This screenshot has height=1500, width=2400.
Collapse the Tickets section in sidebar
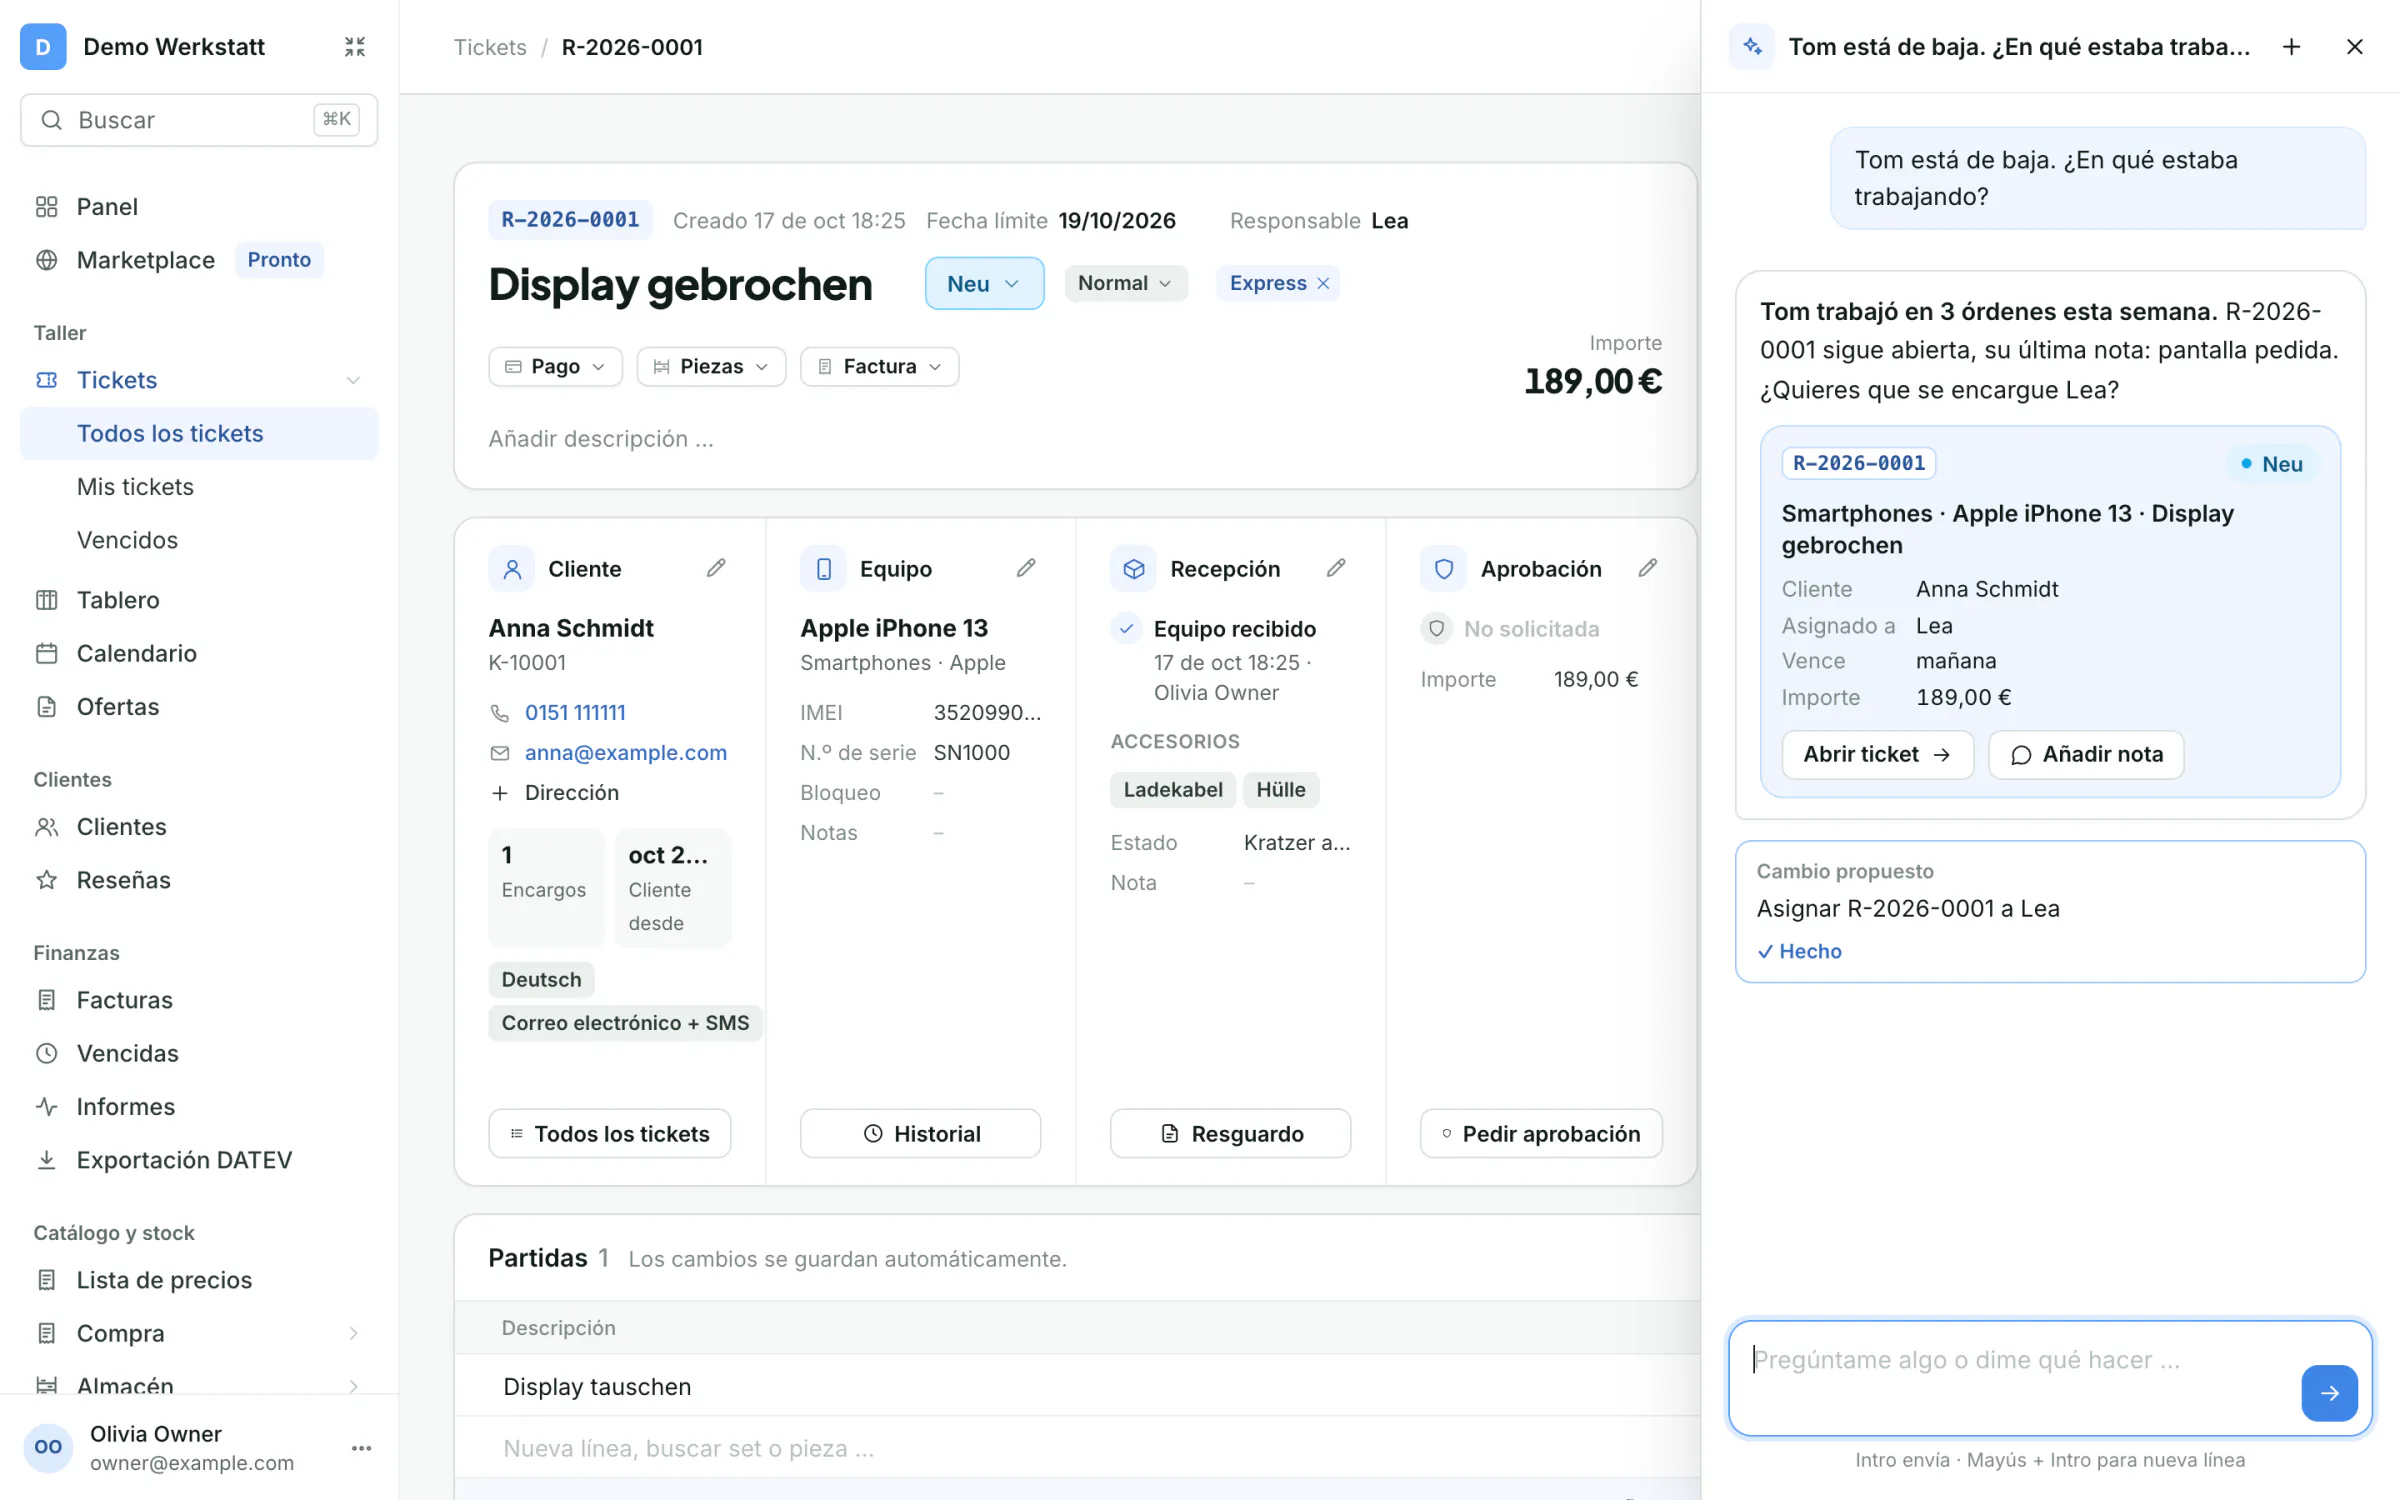click(353, 380)
